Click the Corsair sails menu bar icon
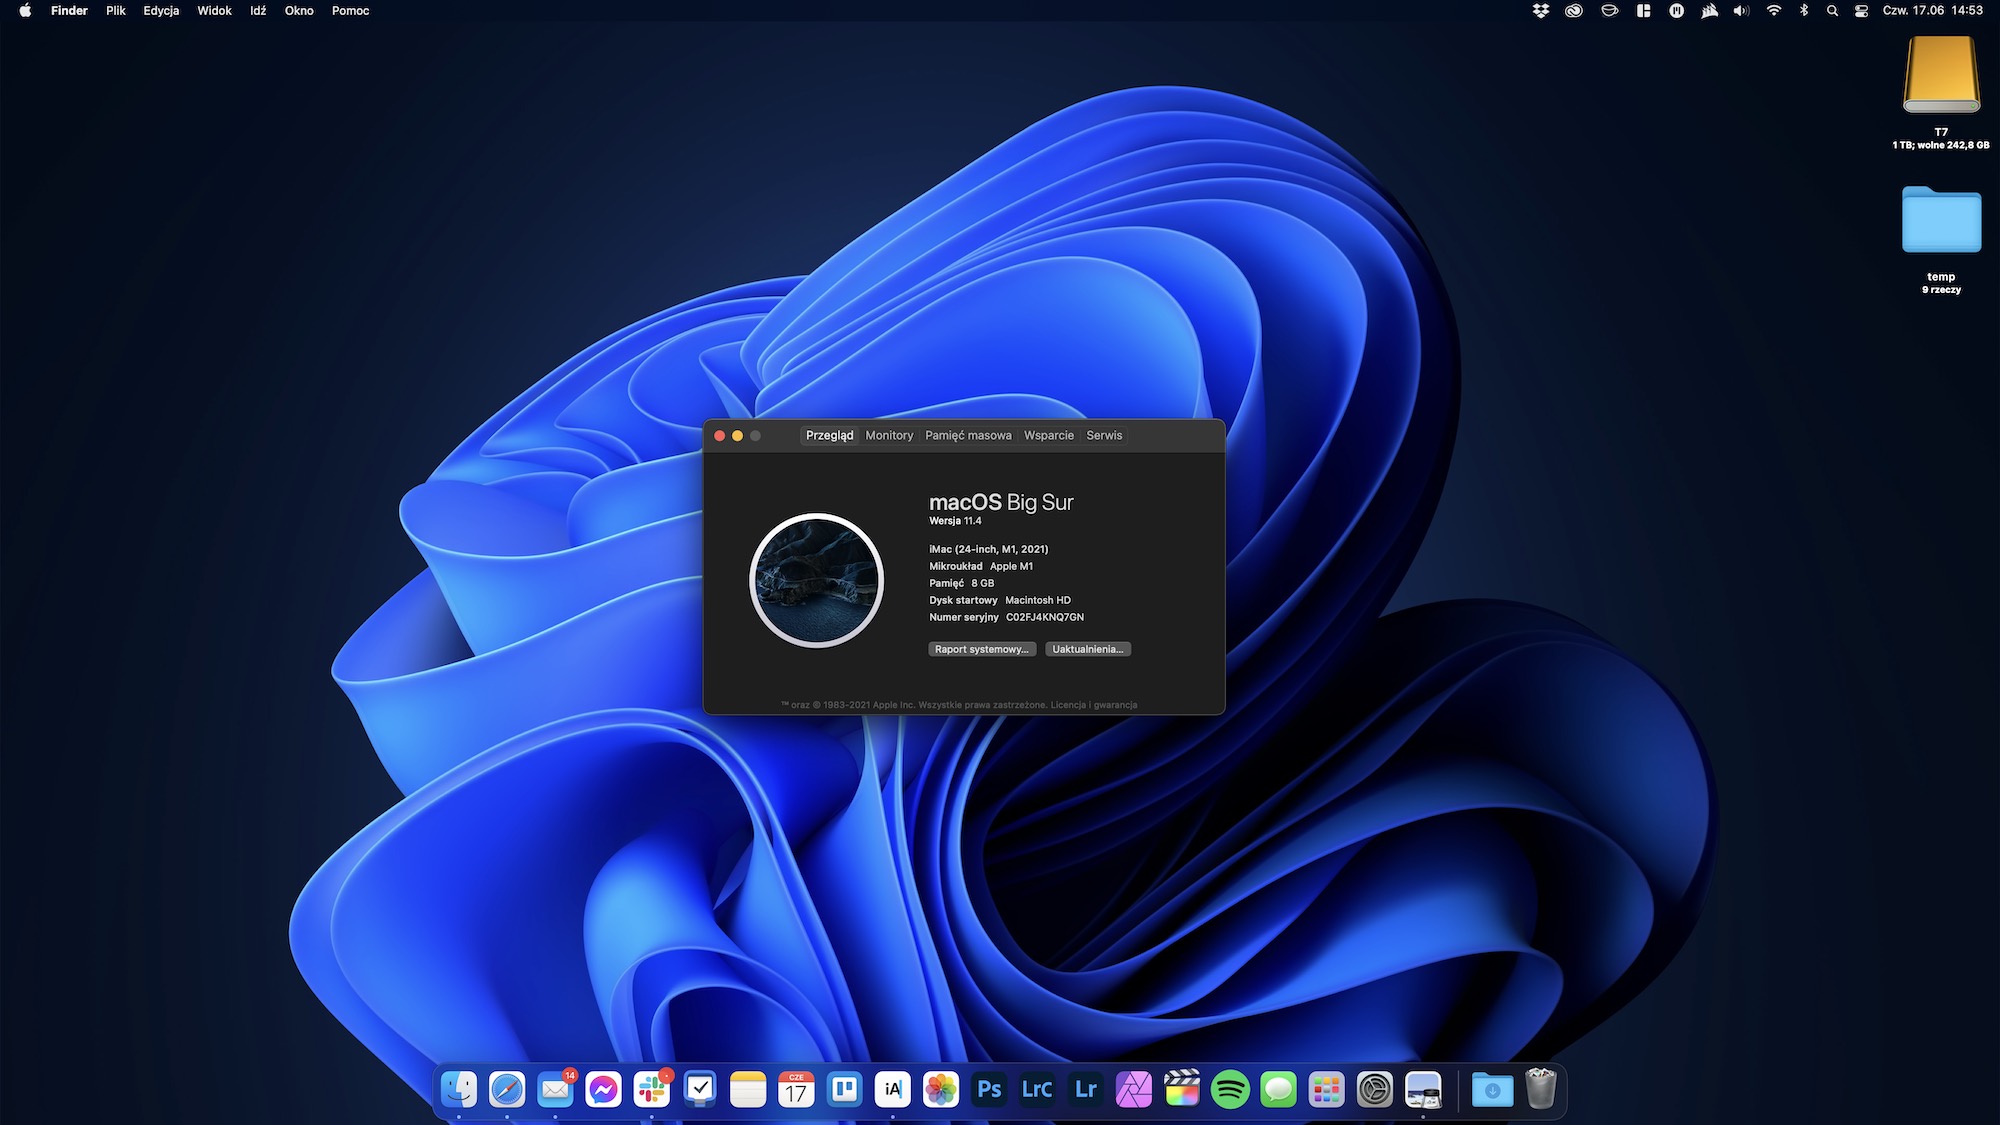Screen dimensions: 2000x1125 [1710, 11]
